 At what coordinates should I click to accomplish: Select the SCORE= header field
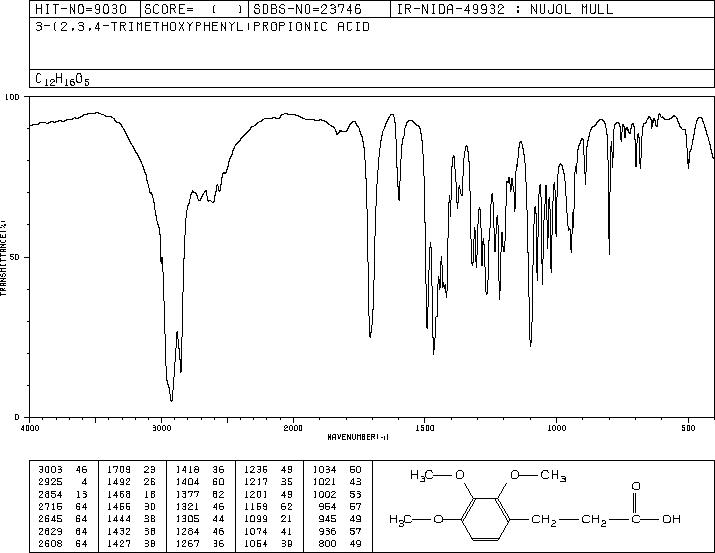194,9
